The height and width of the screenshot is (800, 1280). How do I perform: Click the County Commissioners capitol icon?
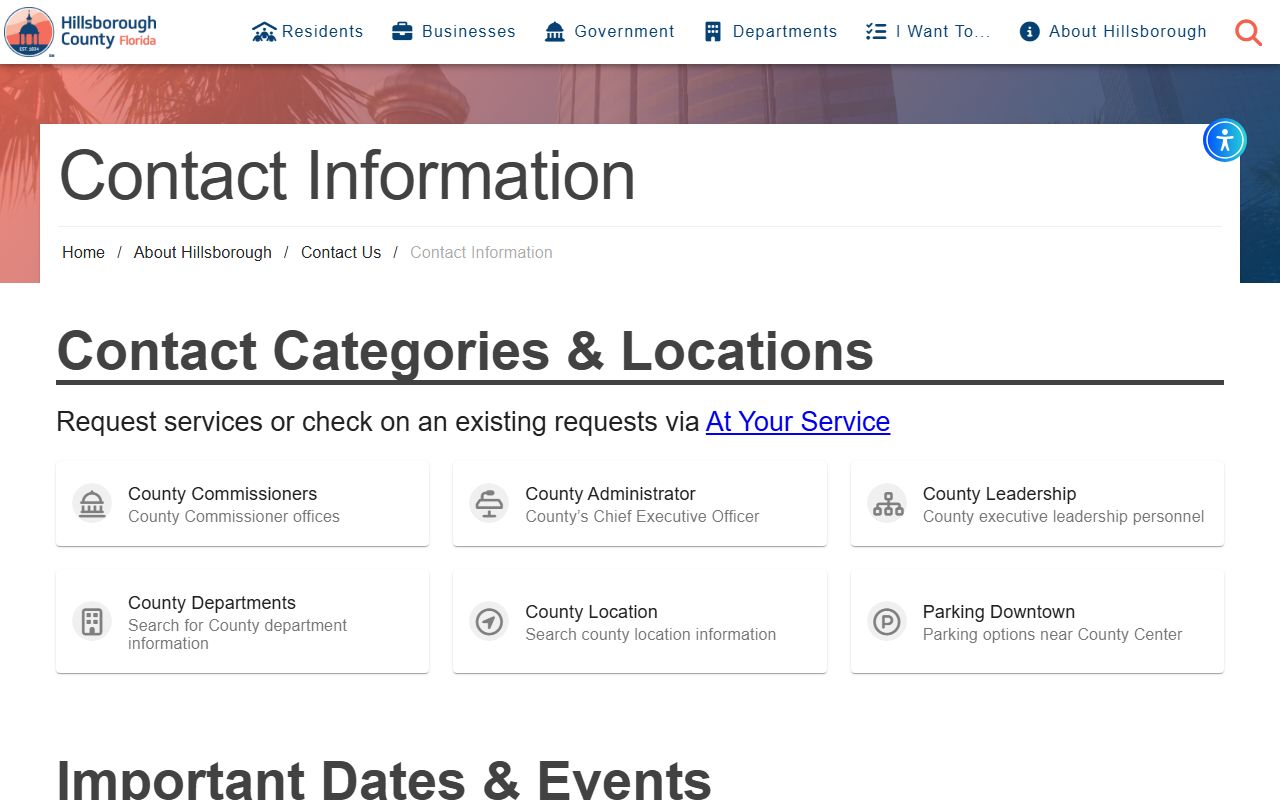point(92,504)
